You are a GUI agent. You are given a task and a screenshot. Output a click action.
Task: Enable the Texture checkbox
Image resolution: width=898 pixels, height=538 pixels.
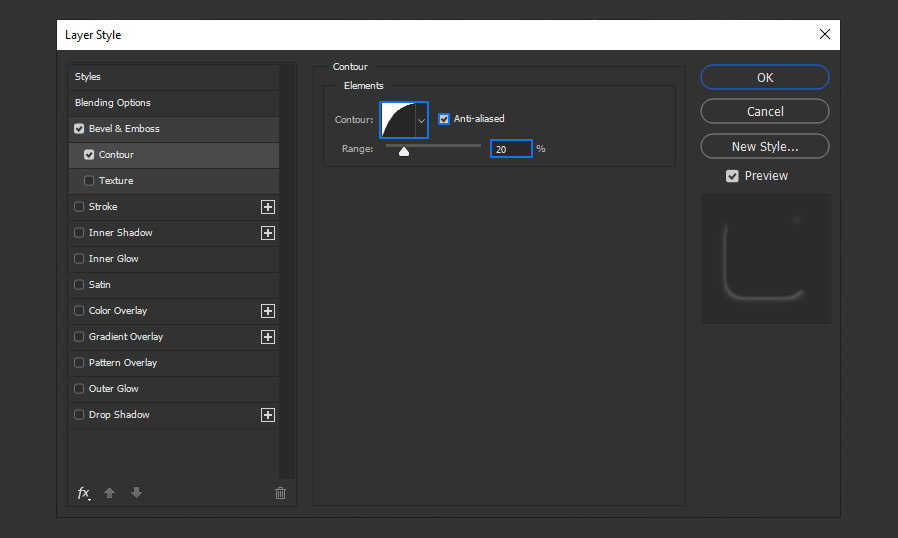[89, 180]
